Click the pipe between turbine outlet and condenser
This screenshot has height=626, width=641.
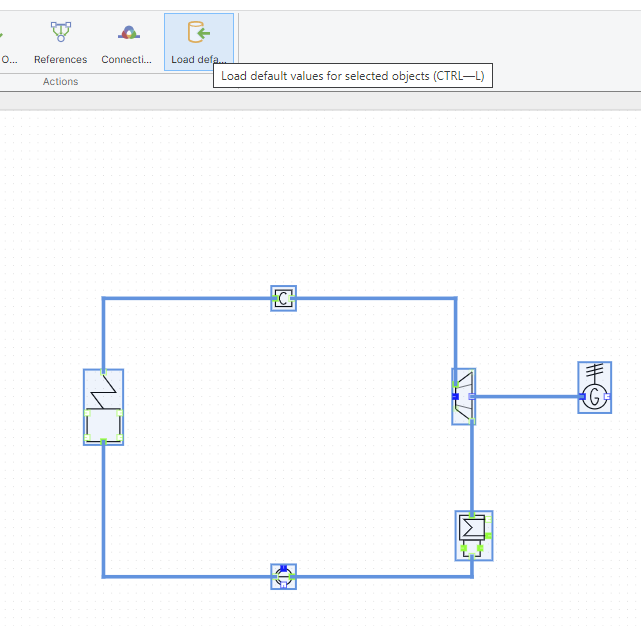(472, 465)
